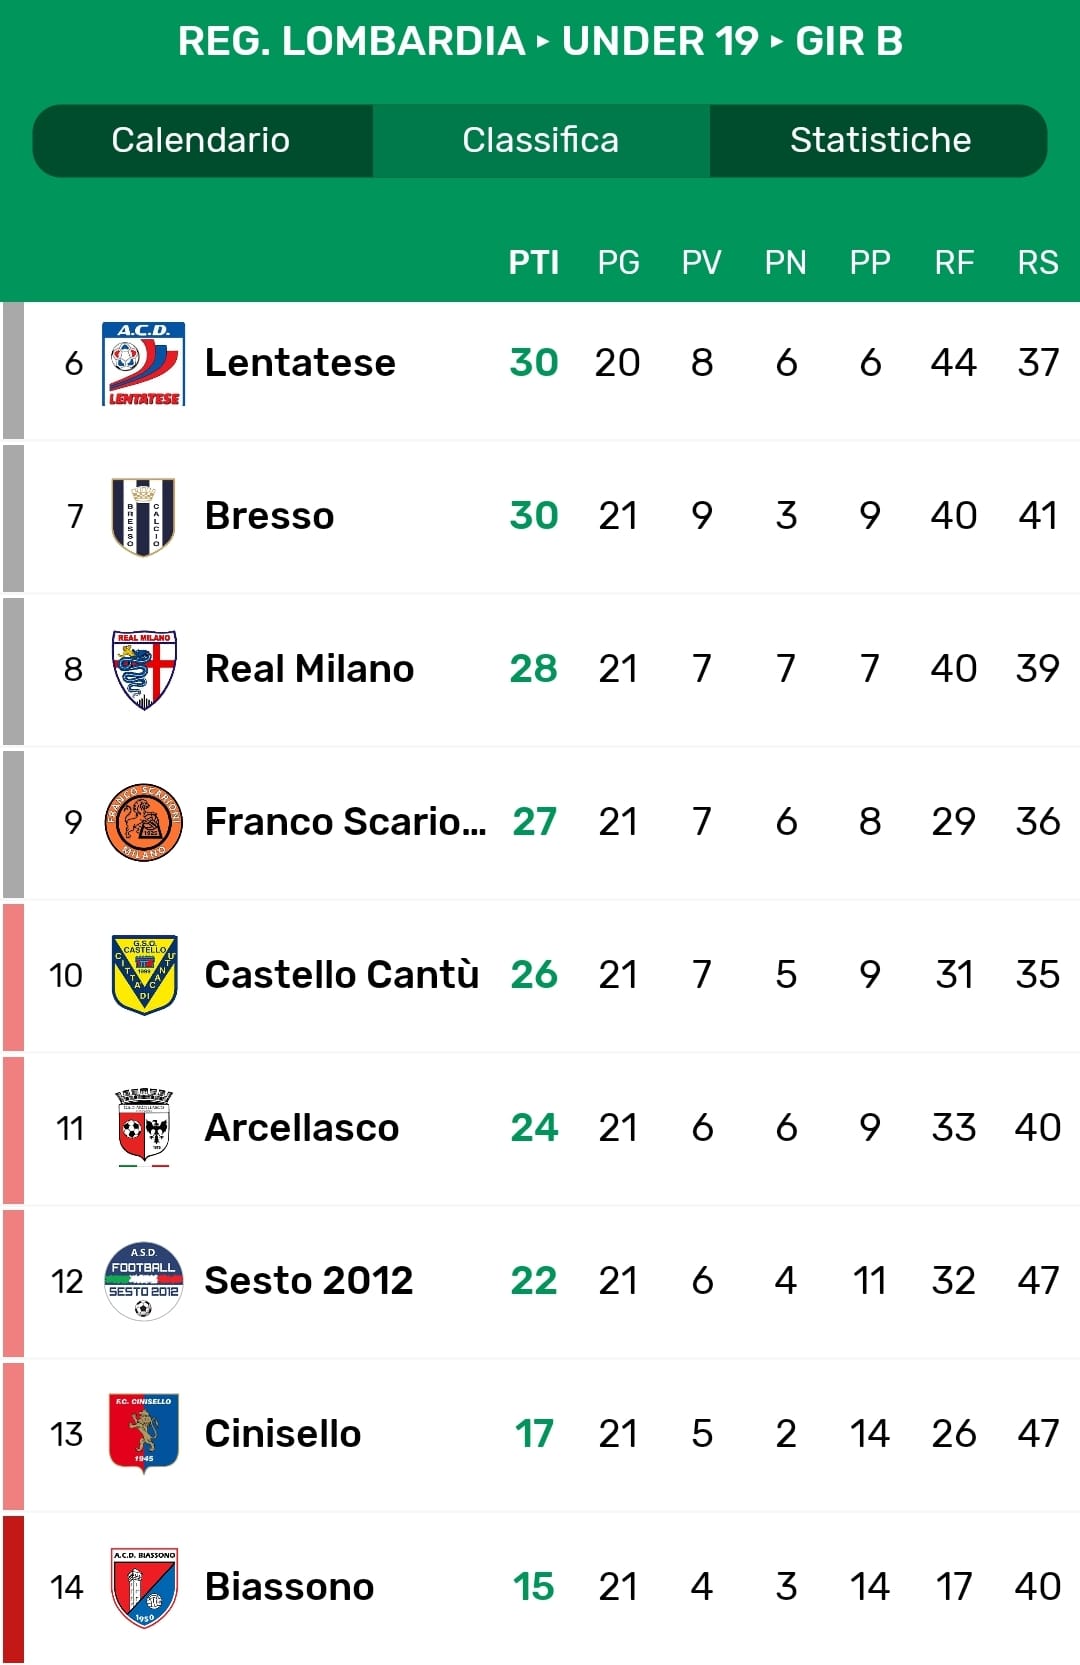Image resolution: width=1080 pixels, height=1665 pixels.
Task: Tap the PG column header
Action: pyautogui.click(x=618, y=262)
